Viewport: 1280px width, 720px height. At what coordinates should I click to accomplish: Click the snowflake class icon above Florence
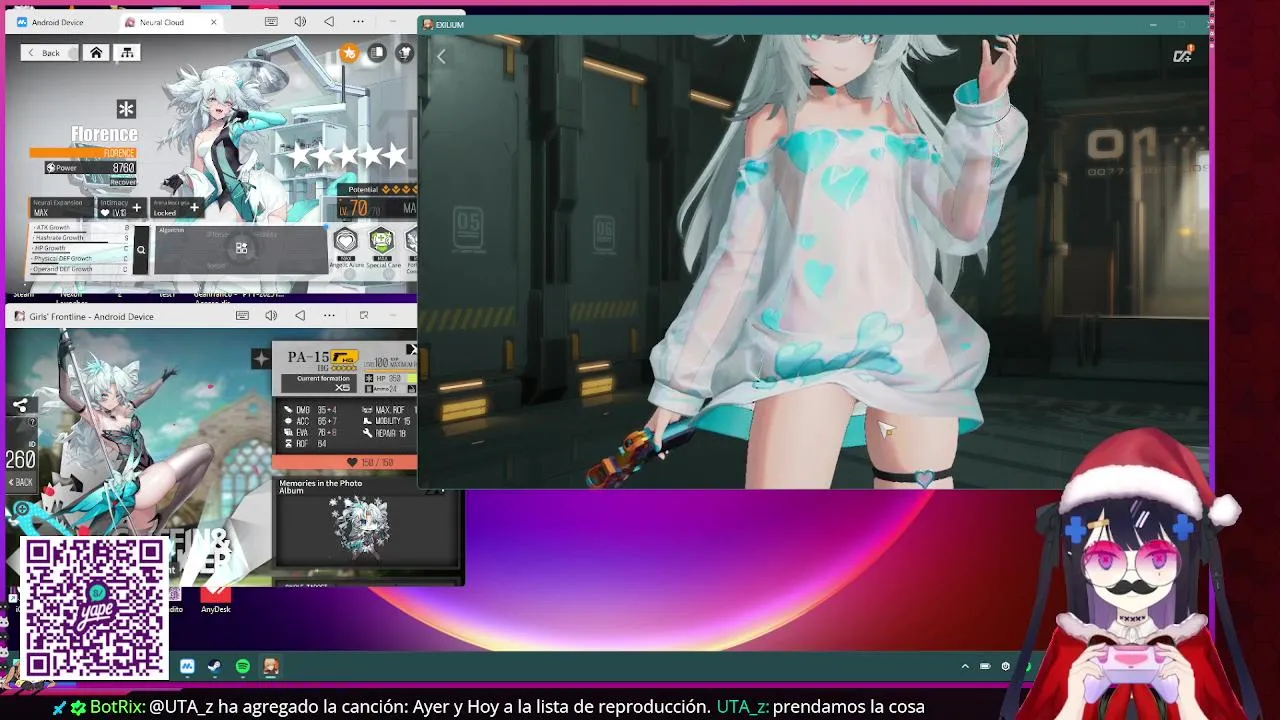[x=126, y=109]
